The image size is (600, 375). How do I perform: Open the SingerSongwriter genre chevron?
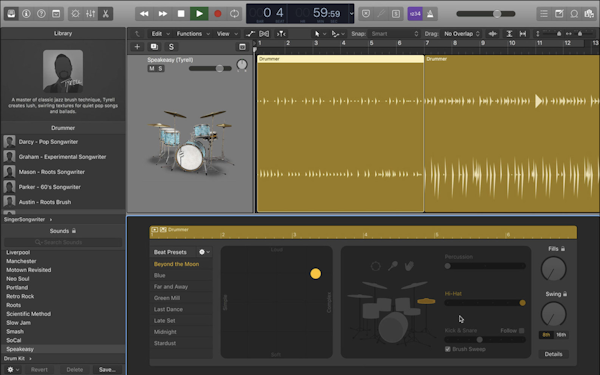pos(51,220)
